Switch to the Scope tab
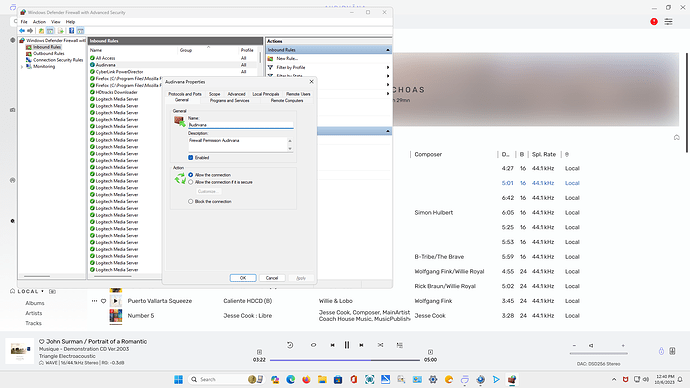 [214, 94]
